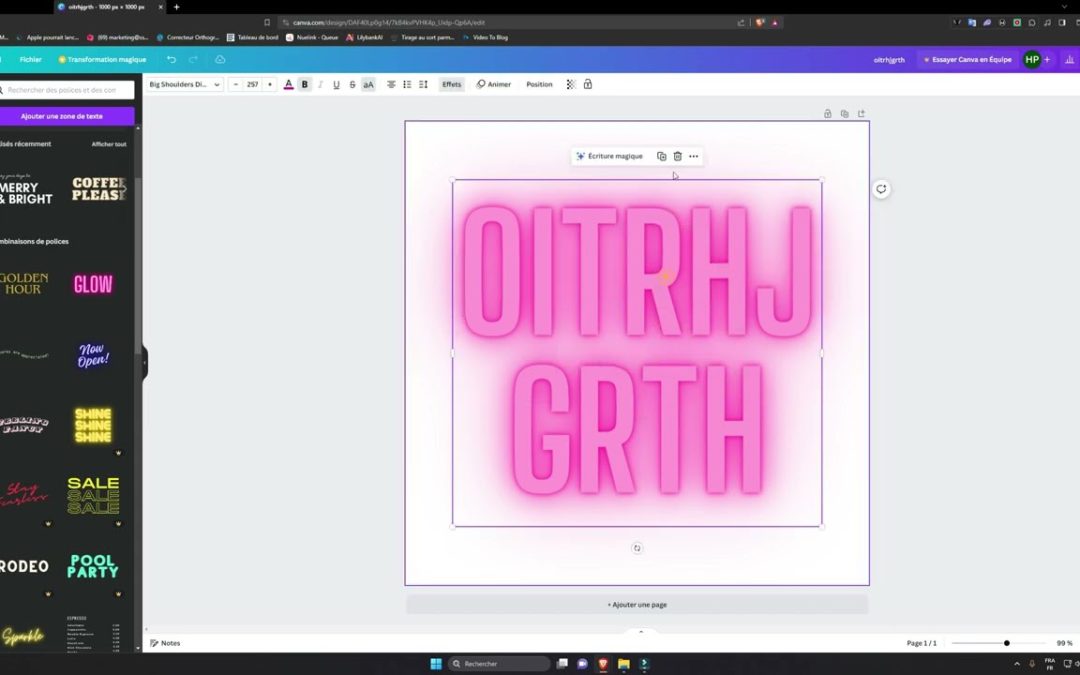Click the comment bubble beside canvas

coord(881,189)
